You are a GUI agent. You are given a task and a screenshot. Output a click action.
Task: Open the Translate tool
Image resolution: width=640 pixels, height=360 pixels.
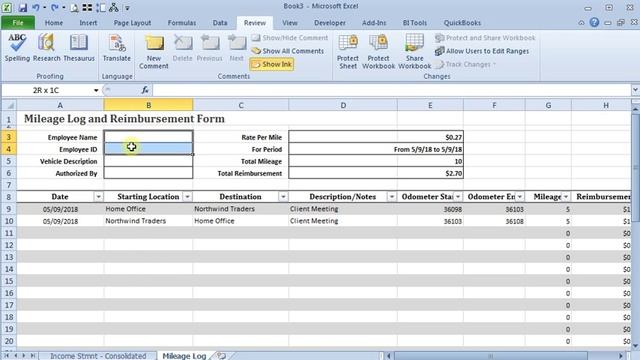tap(116, 48)
